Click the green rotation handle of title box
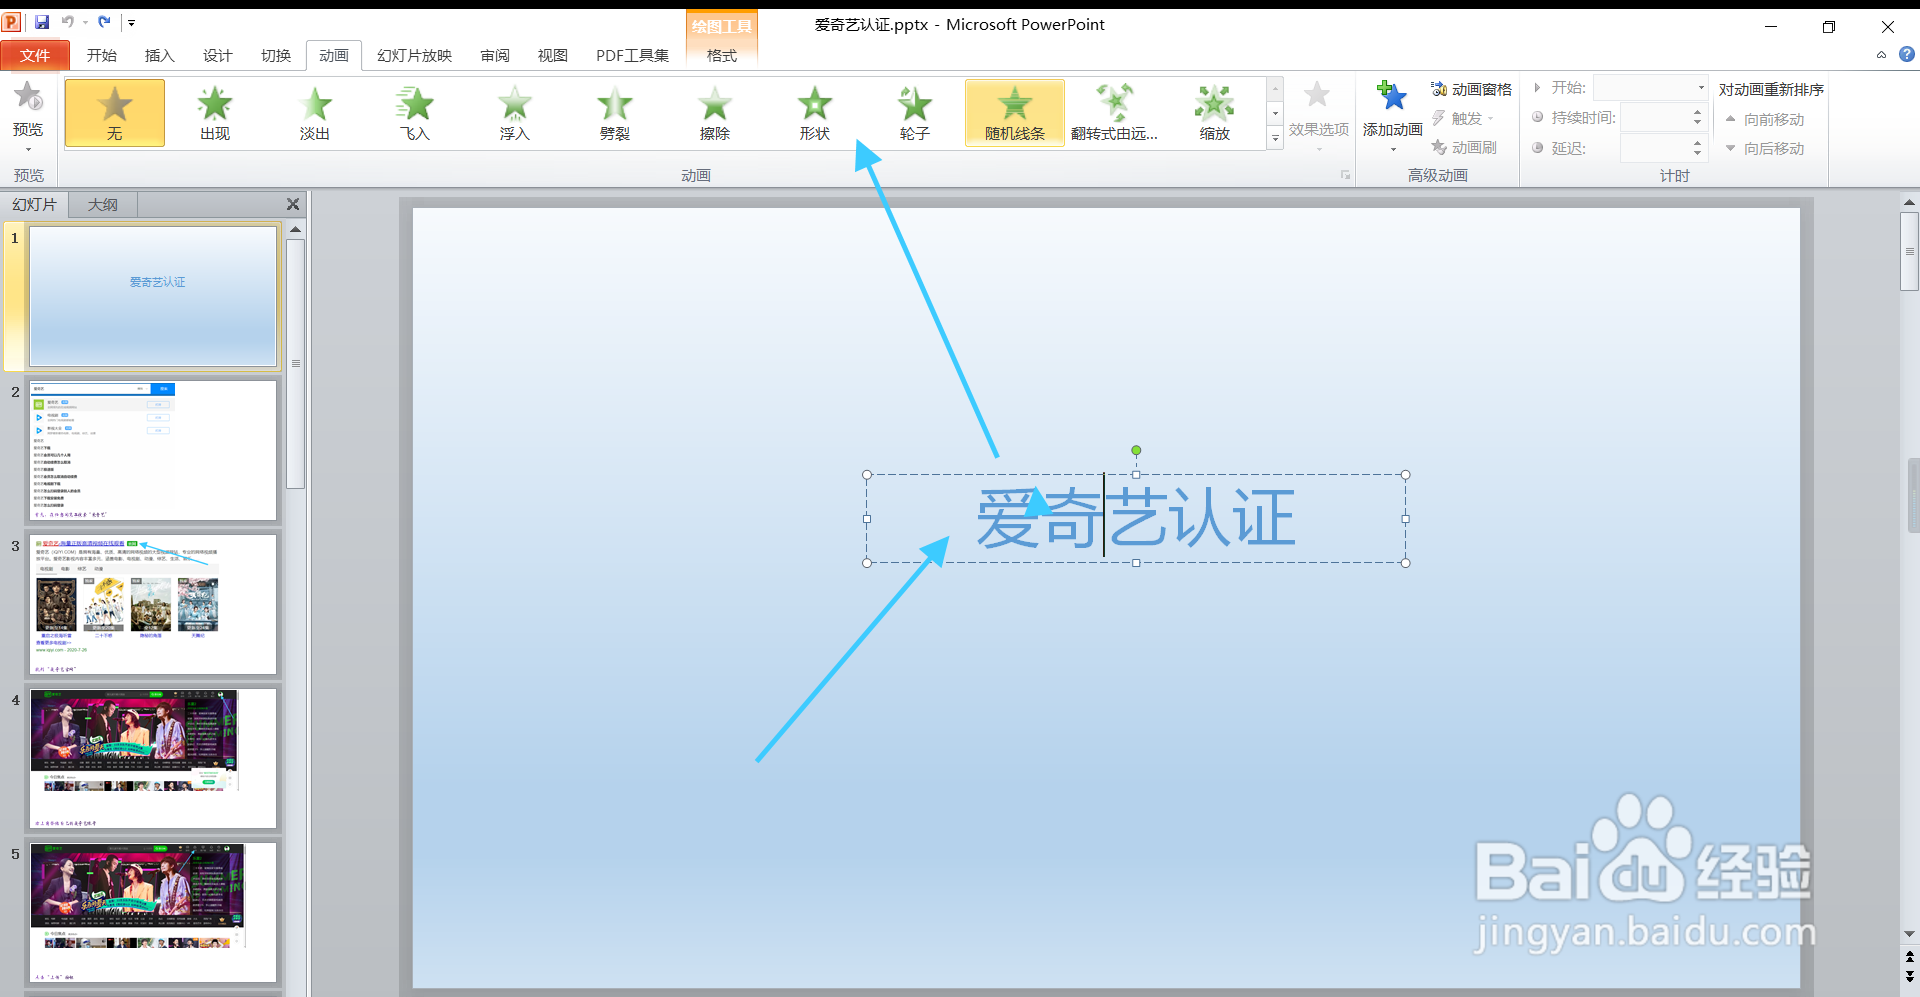The height and width of the screenshot is (997, 1920). [x=1136, y=451]
